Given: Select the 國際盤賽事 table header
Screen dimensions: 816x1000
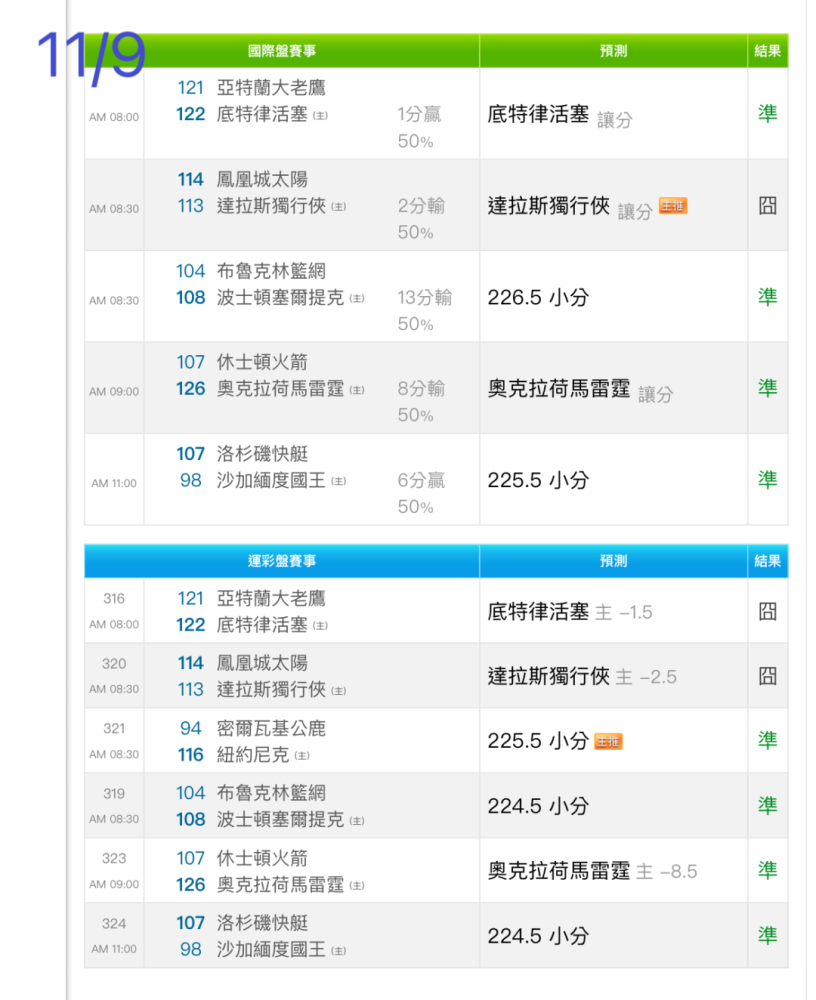Looking at the screenshot, I should 282,51.
